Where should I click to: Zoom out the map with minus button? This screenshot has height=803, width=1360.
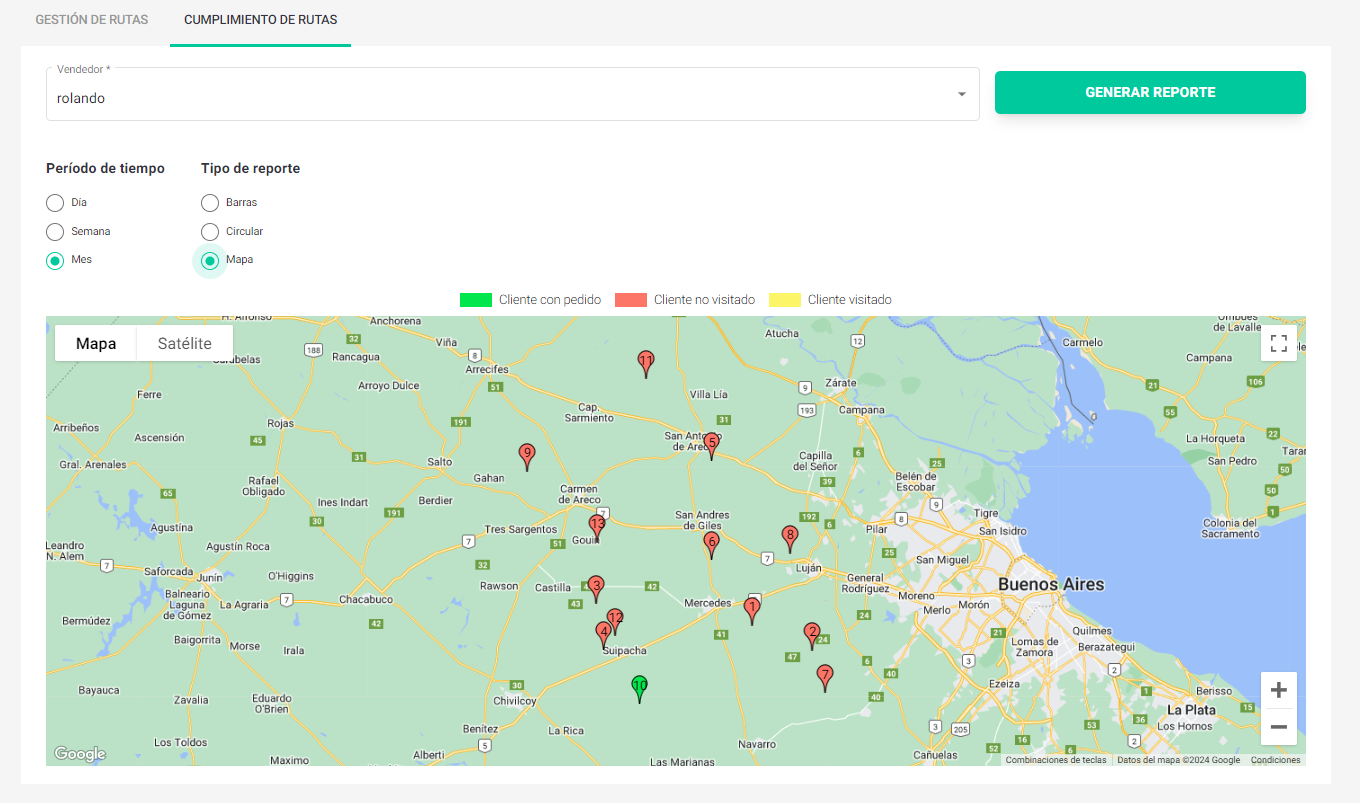point(1278,727)
